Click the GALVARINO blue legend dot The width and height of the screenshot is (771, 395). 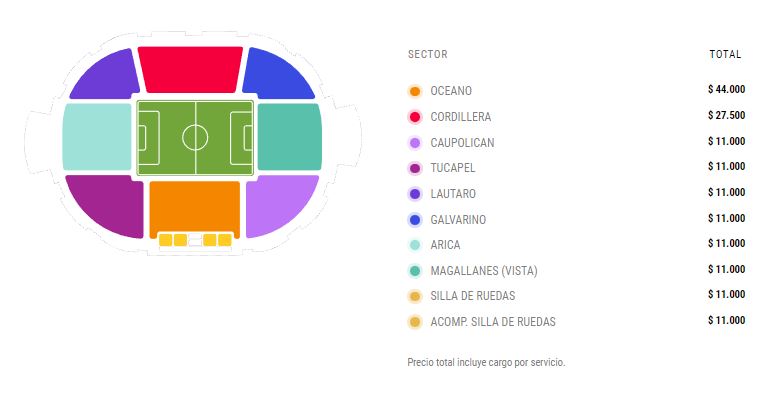415,219
